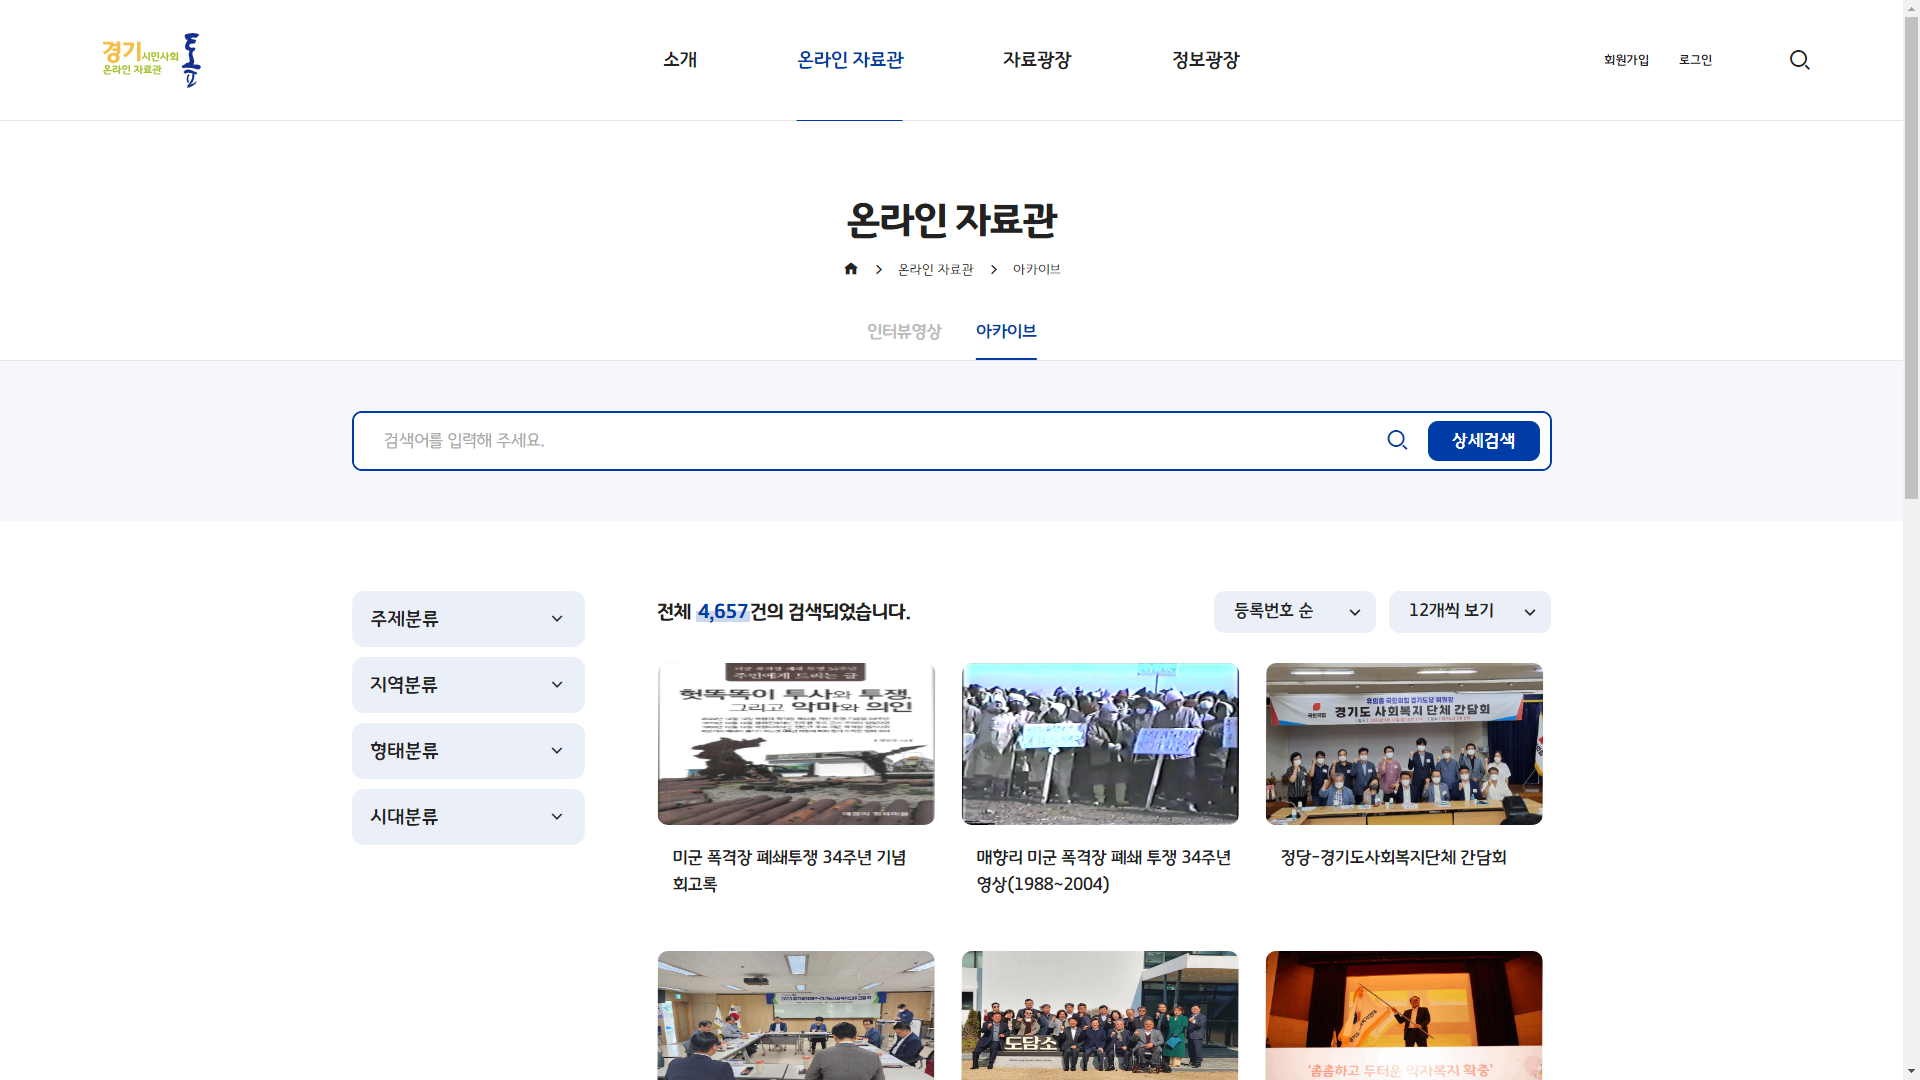Expand the 주제분류 filter
The height and width of the screenshot is (1080, 1920).
pos(468,619)
